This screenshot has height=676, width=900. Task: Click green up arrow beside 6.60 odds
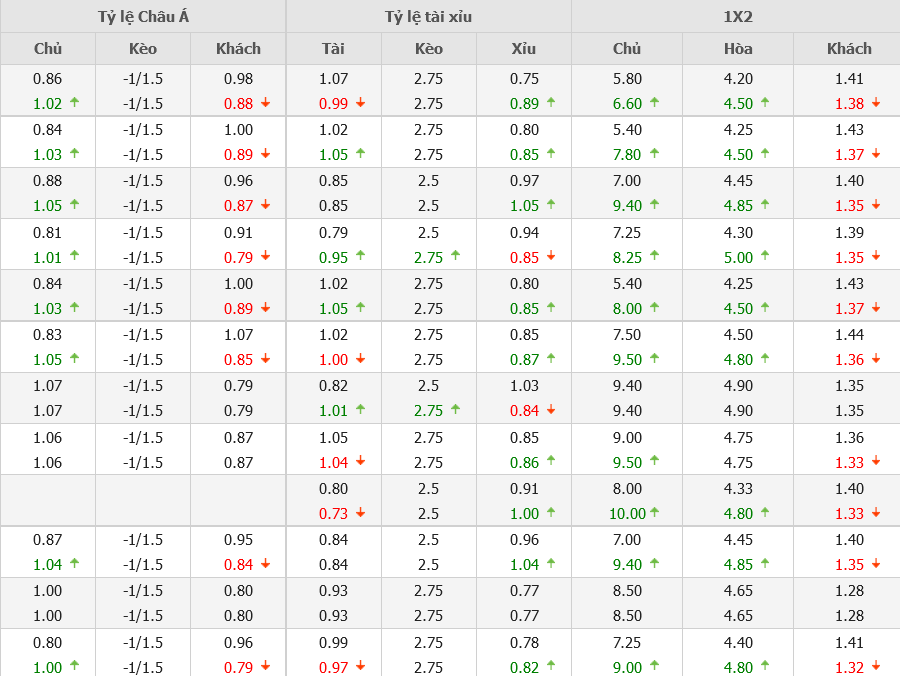[x=654, y=102]
